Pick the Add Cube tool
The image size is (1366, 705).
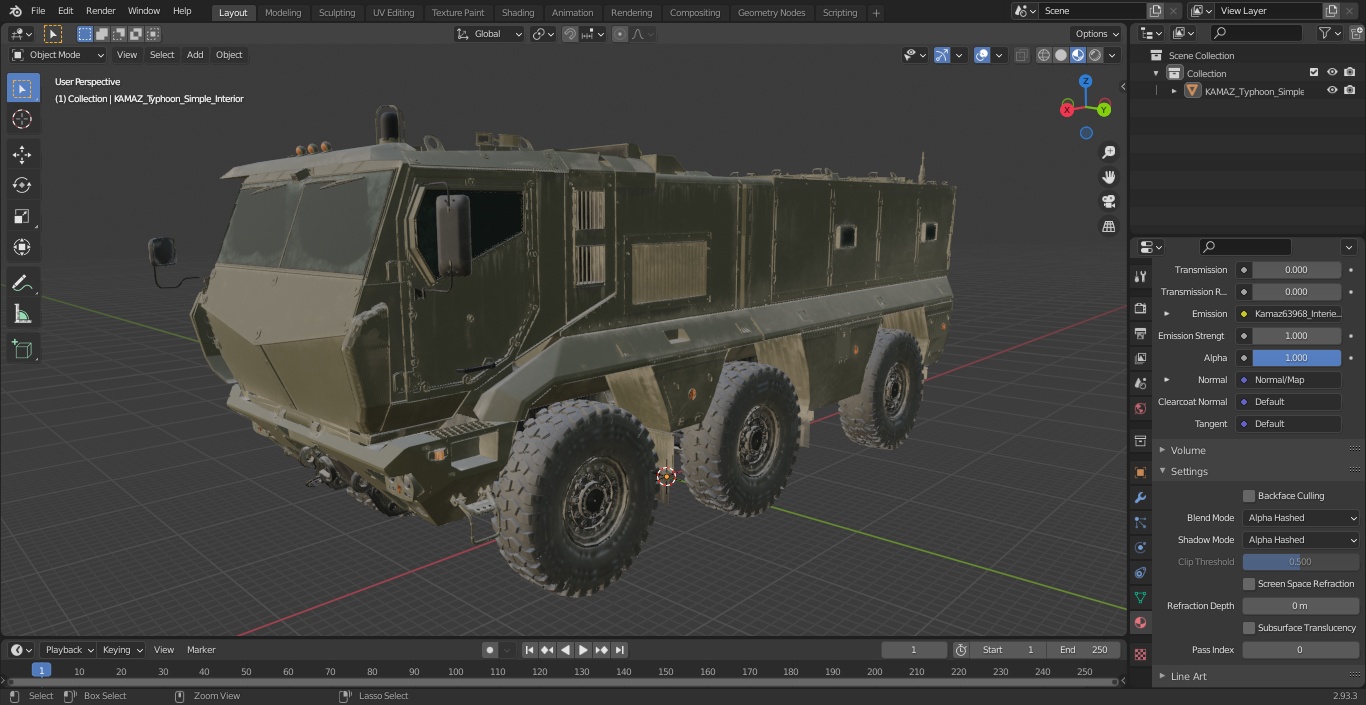tap(22, 349)
